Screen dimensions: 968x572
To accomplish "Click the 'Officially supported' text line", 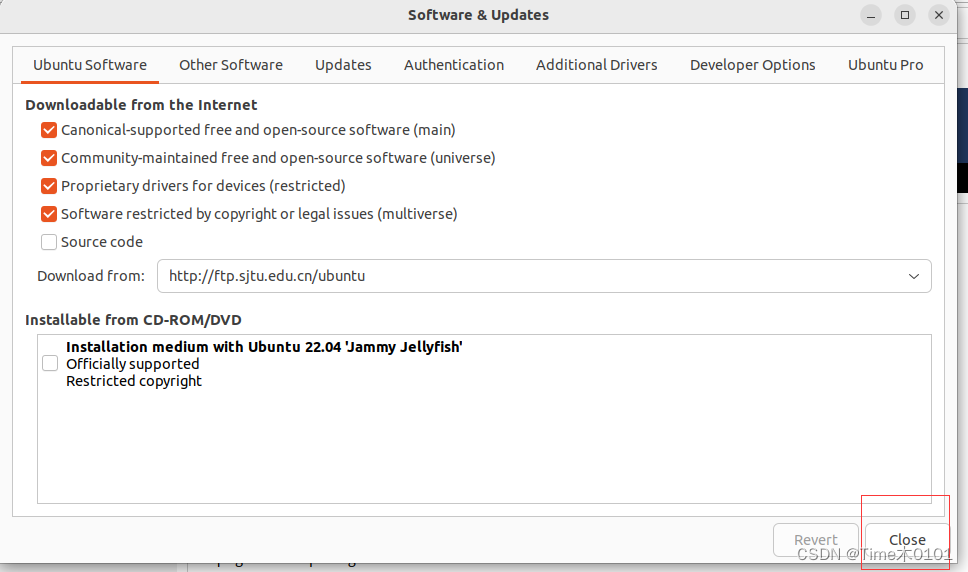I will click(133, 364).
